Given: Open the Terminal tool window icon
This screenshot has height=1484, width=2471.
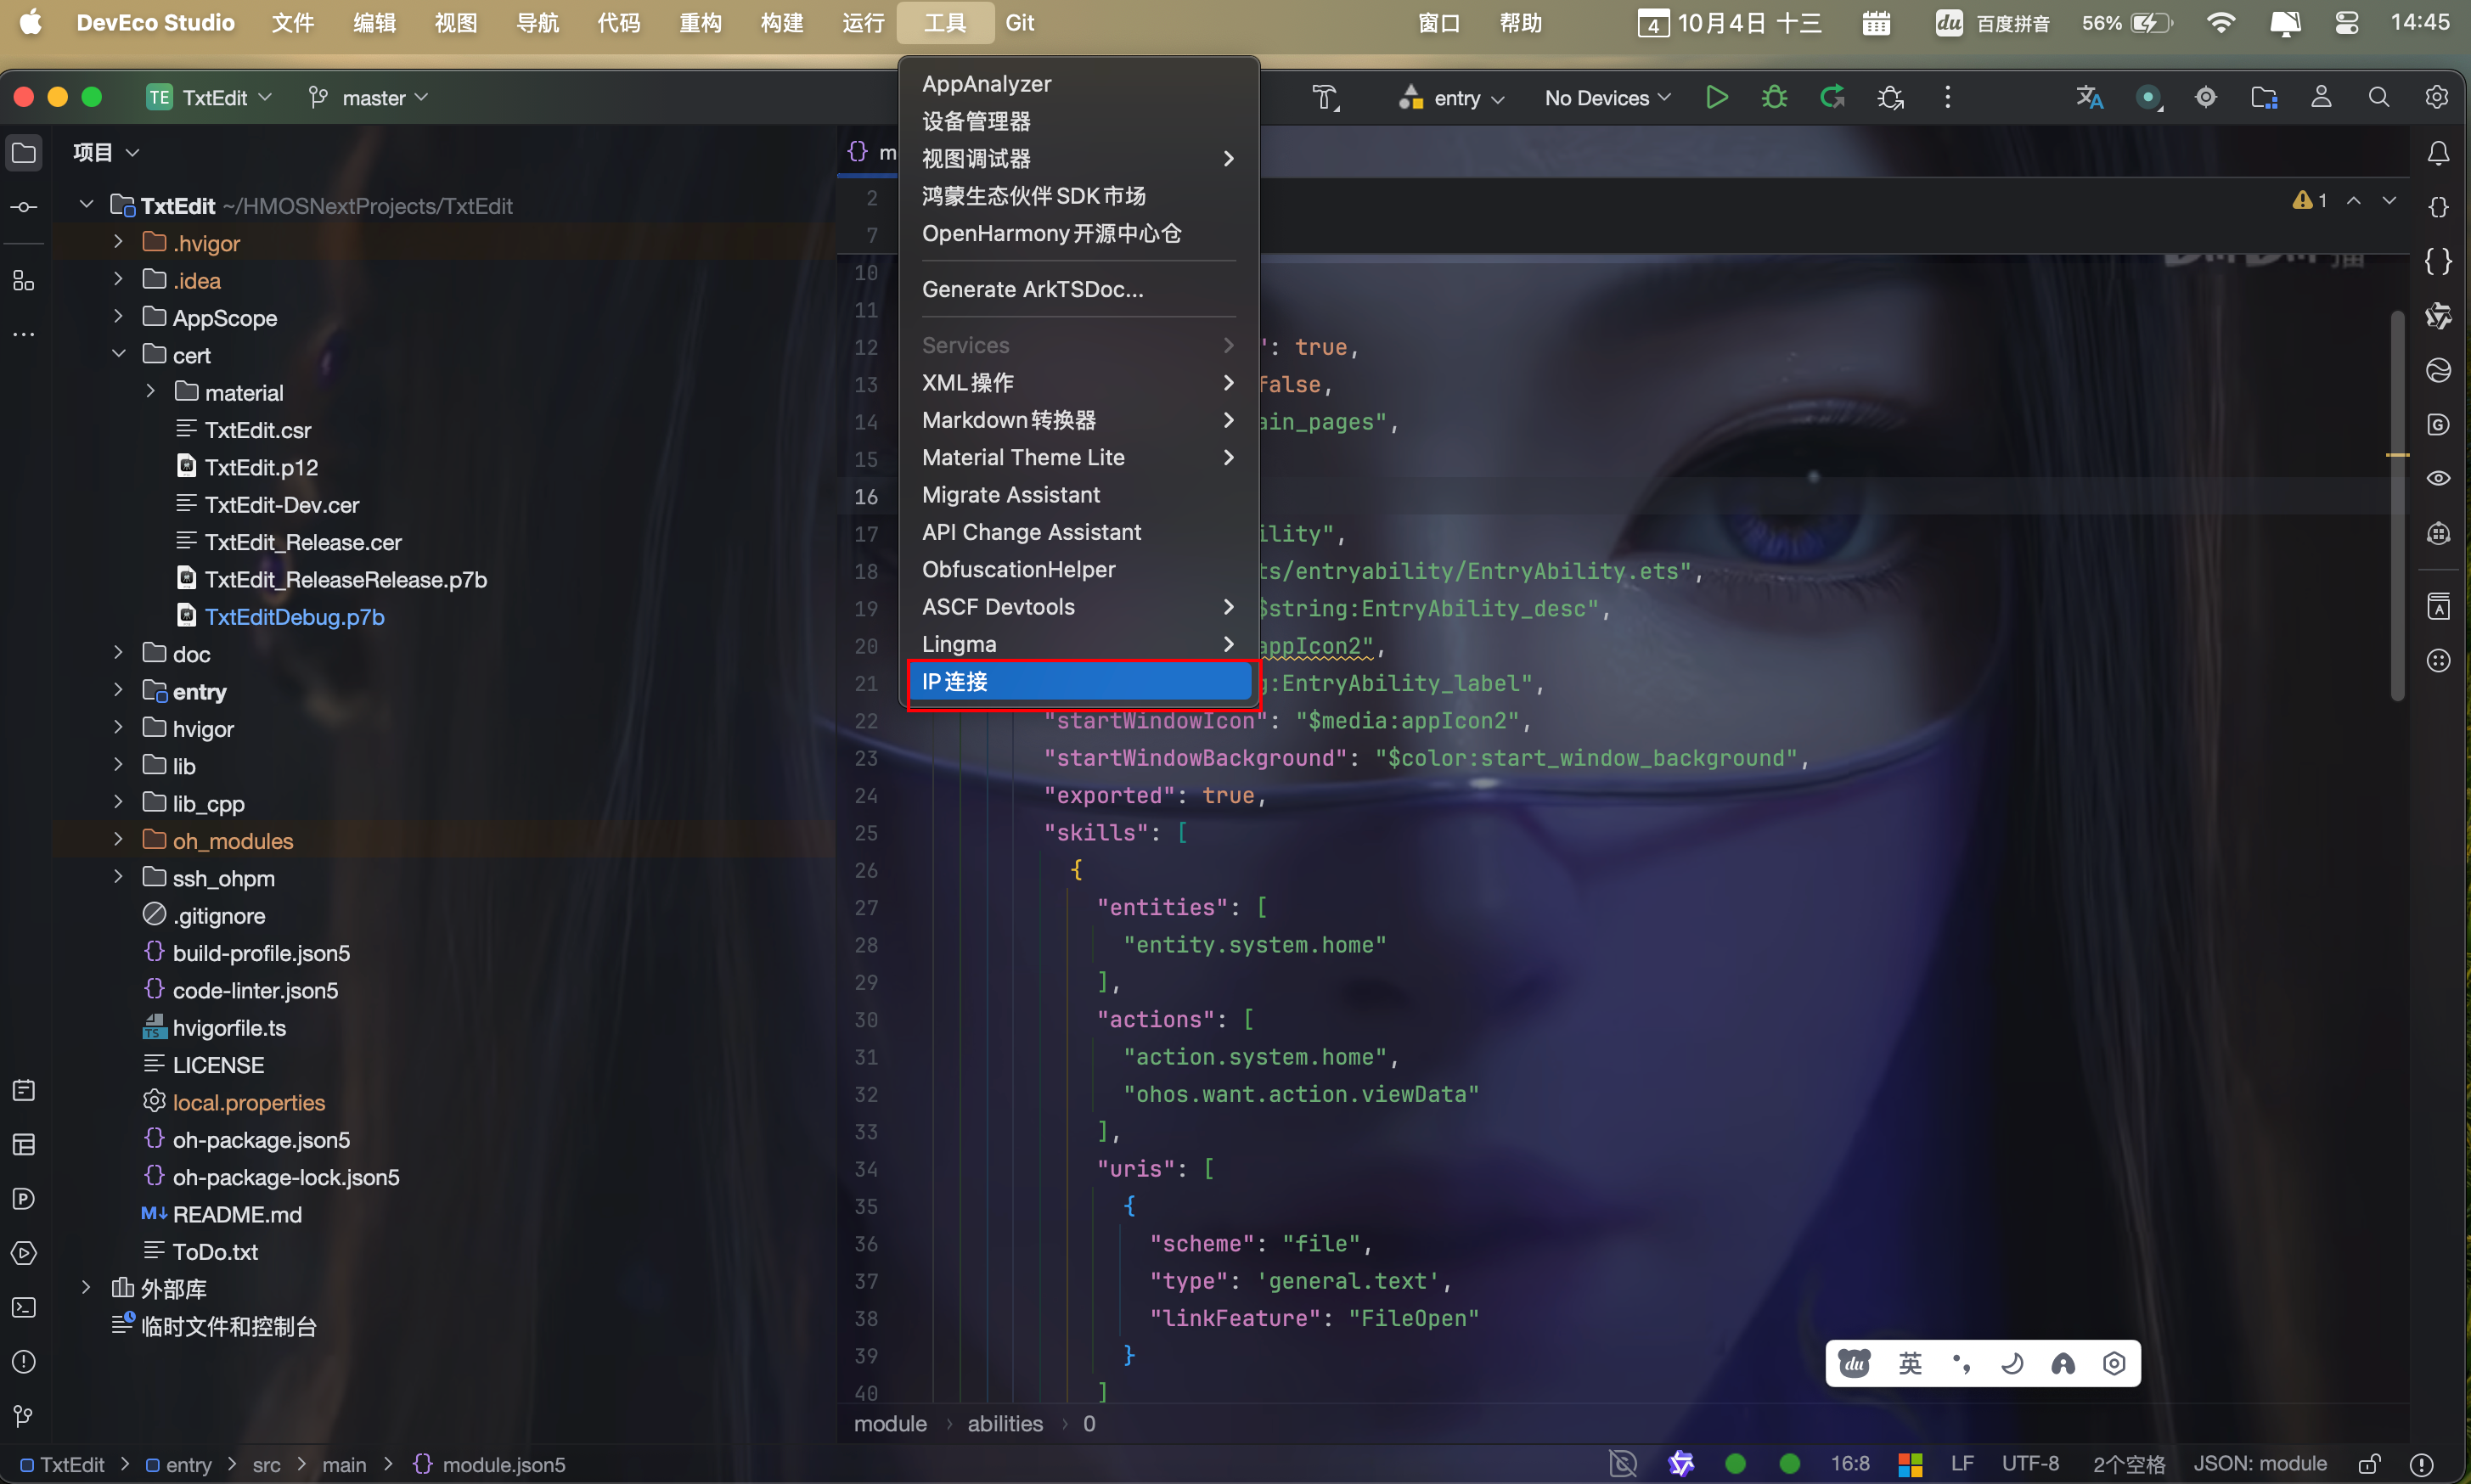Looking at the screenshot, I should [24, 1308].
